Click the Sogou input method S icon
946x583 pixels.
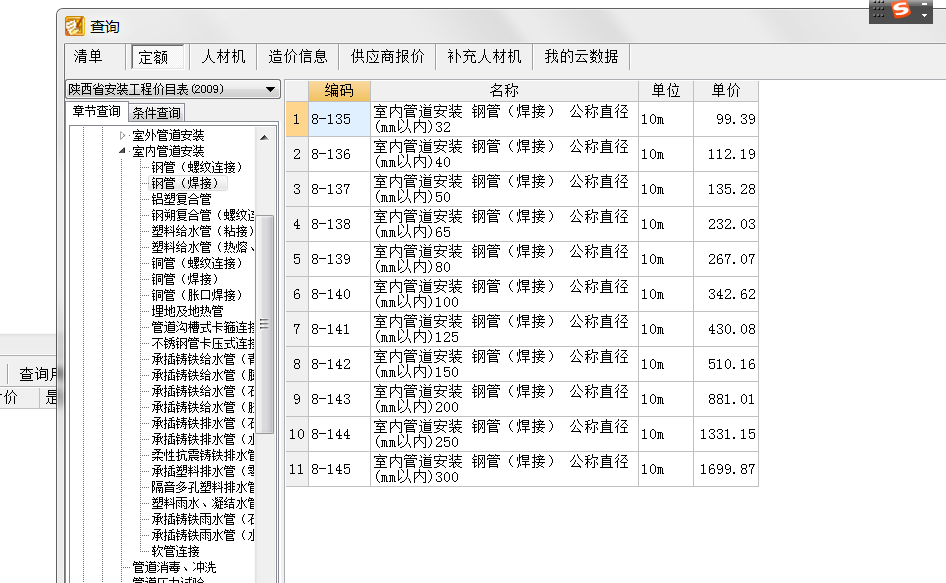[901, 9]
